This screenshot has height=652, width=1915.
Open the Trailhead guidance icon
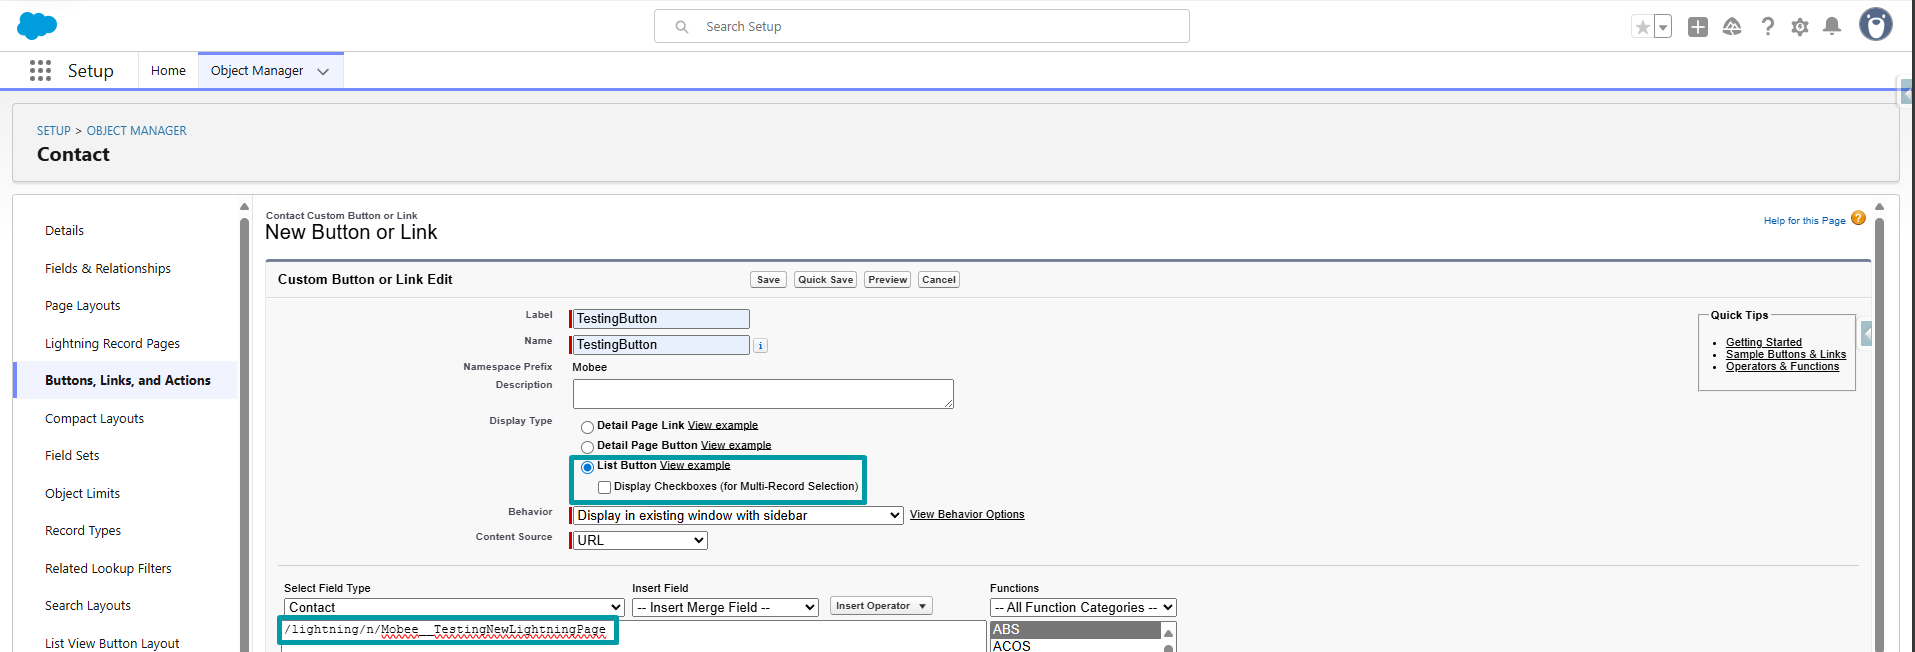point(1733,27)
